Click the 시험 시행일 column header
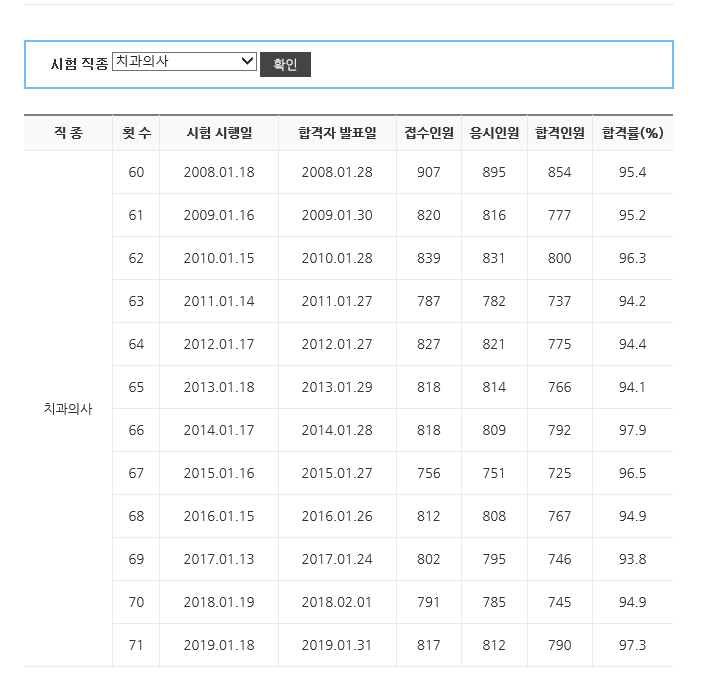This screenshot has width=712, height=673. [x=219, y=133]
